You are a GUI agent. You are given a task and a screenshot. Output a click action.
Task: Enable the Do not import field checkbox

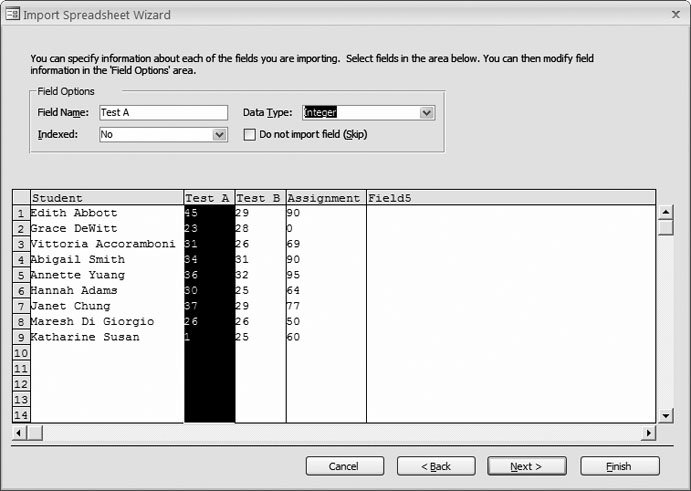click(250, 134)
